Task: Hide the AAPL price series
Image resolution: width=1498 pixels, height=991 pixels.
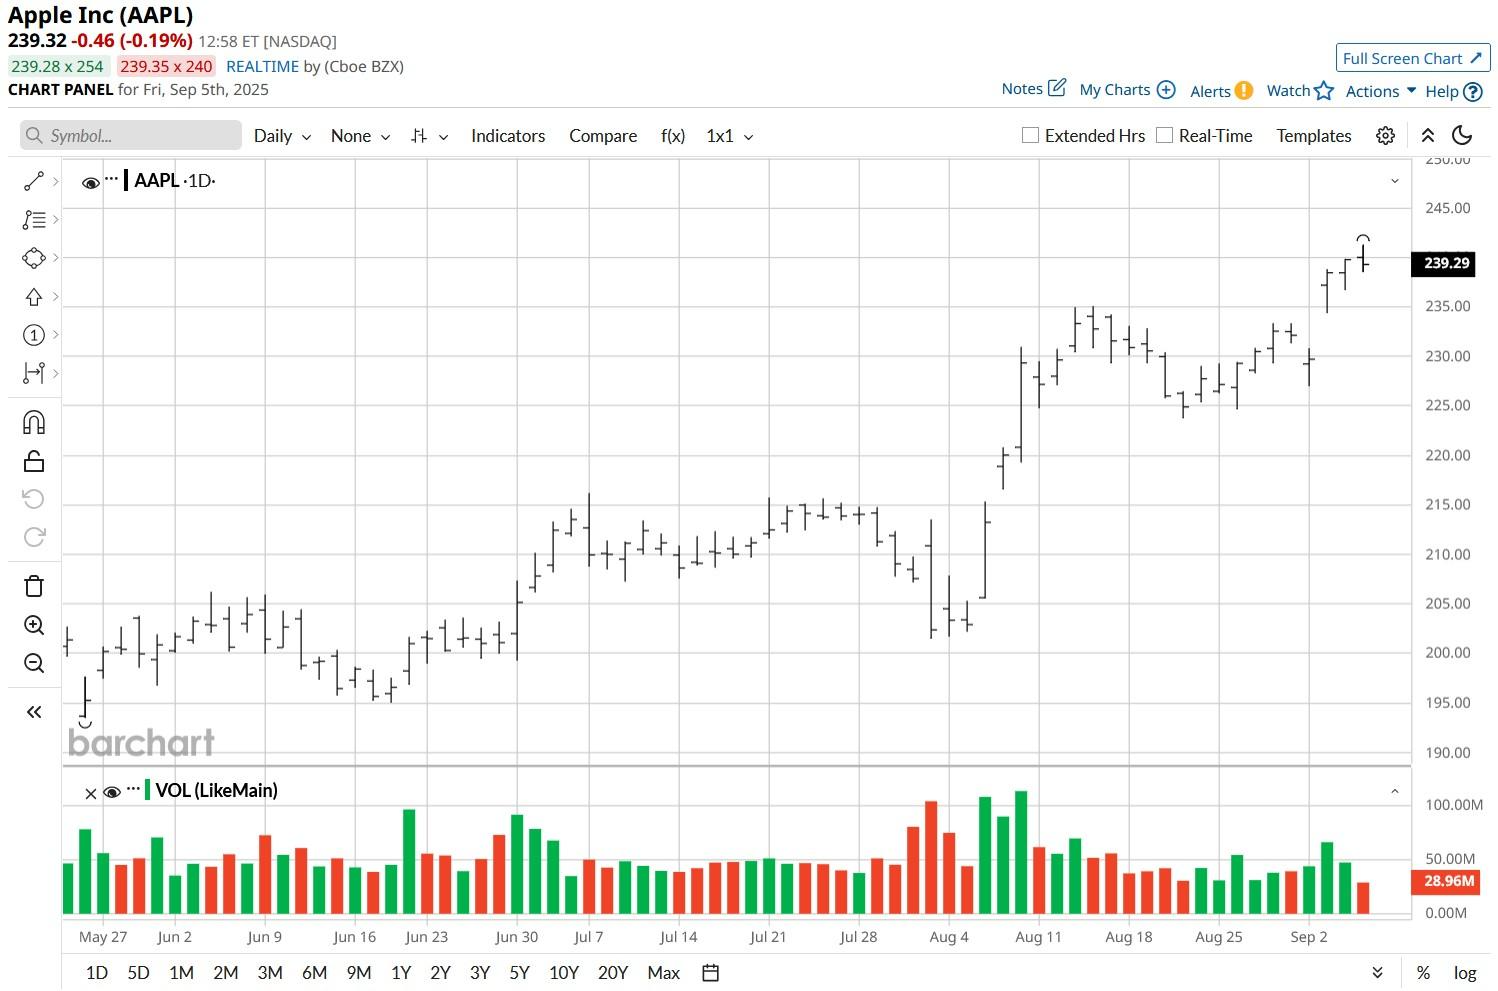Action: 91,183
